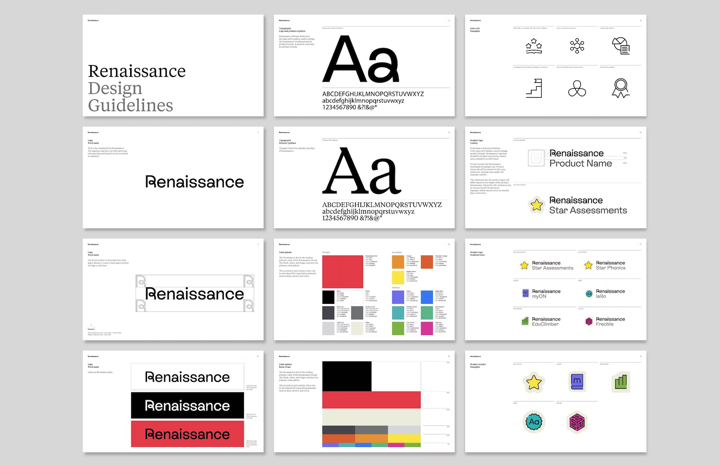Viewport: 720px width, 466px height.
Task: Click the purple myON book symbol
Action: click(577, 381)
